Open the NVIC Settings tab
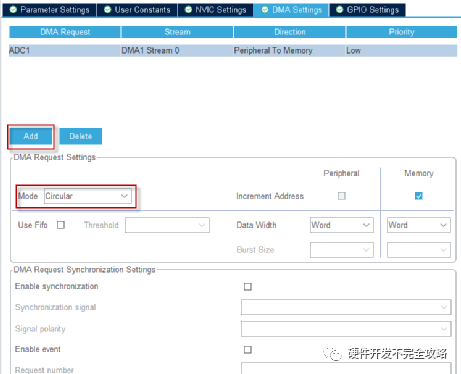 (x=216, y=10)
